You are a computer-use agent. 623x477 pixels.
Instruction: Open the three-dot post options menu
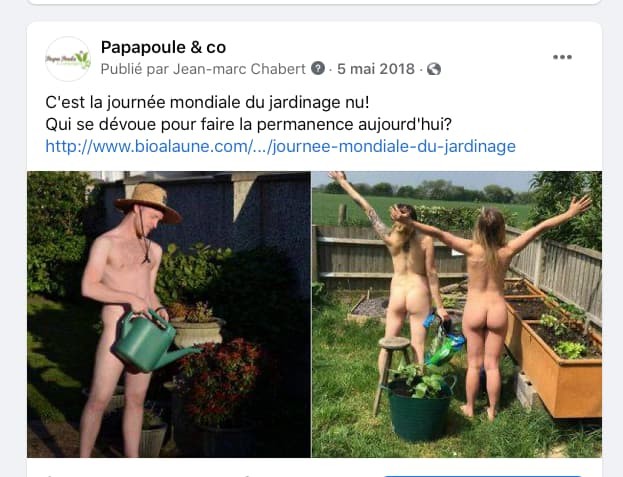point(562,57)
